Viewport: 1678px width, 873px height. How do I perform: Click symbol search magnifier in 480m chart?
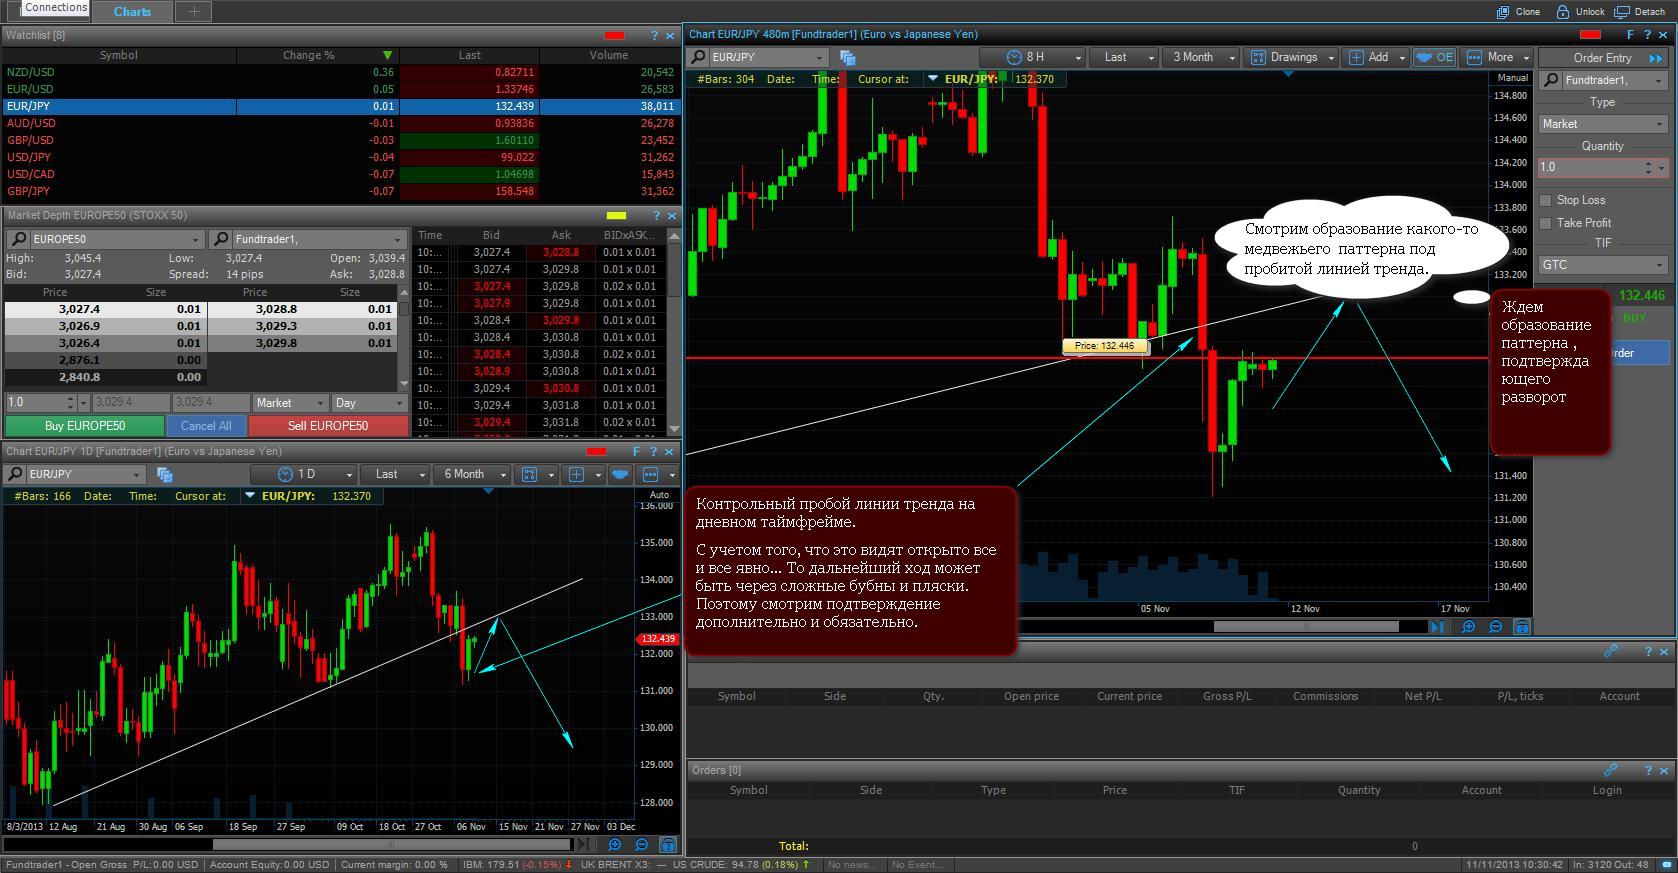coord(699,57)
